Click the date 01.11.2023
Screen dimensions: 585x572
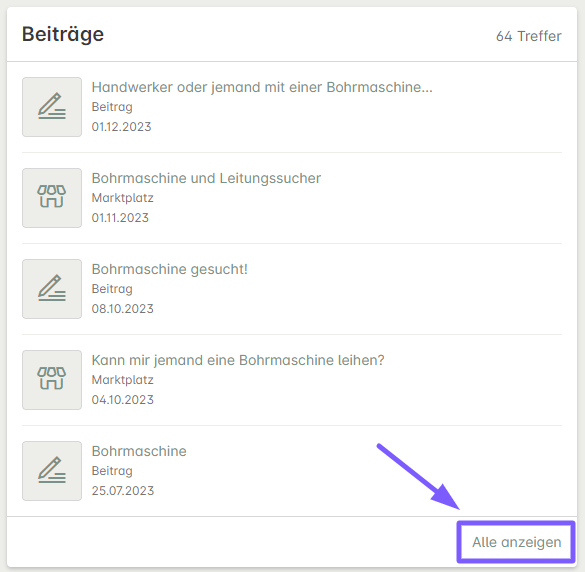point(120,218)
